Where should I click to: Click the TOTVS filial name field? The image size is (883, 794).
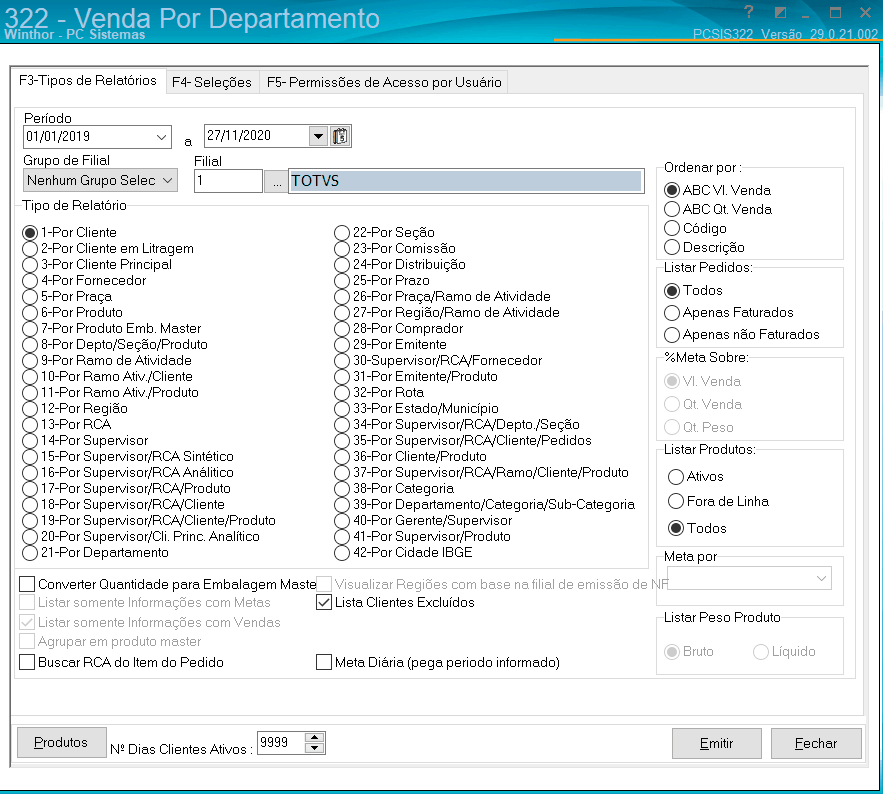click(x=466, y=181)
